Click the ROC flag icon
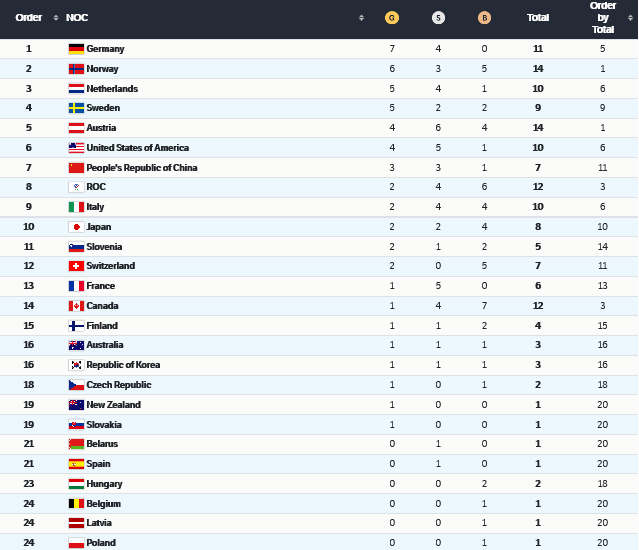Viewport: 639px width, 550px height. tap(76, 187)
